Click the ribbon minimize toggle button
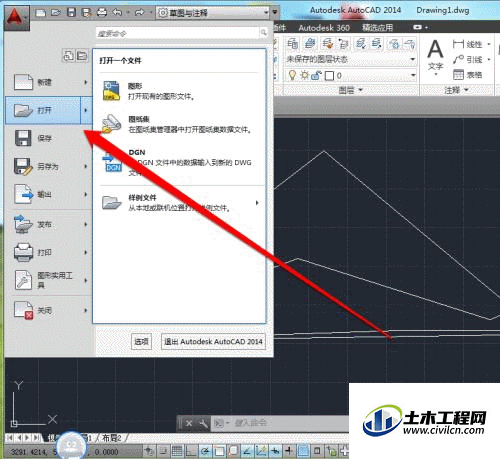 click(418, 27)
